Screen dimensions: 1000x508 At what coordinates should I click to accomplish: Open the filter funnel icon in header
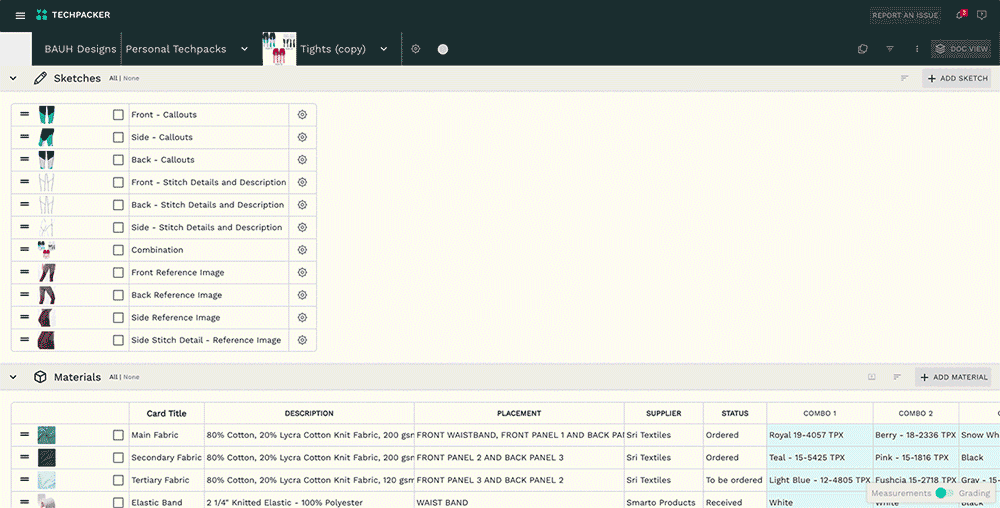coord(890,48)
